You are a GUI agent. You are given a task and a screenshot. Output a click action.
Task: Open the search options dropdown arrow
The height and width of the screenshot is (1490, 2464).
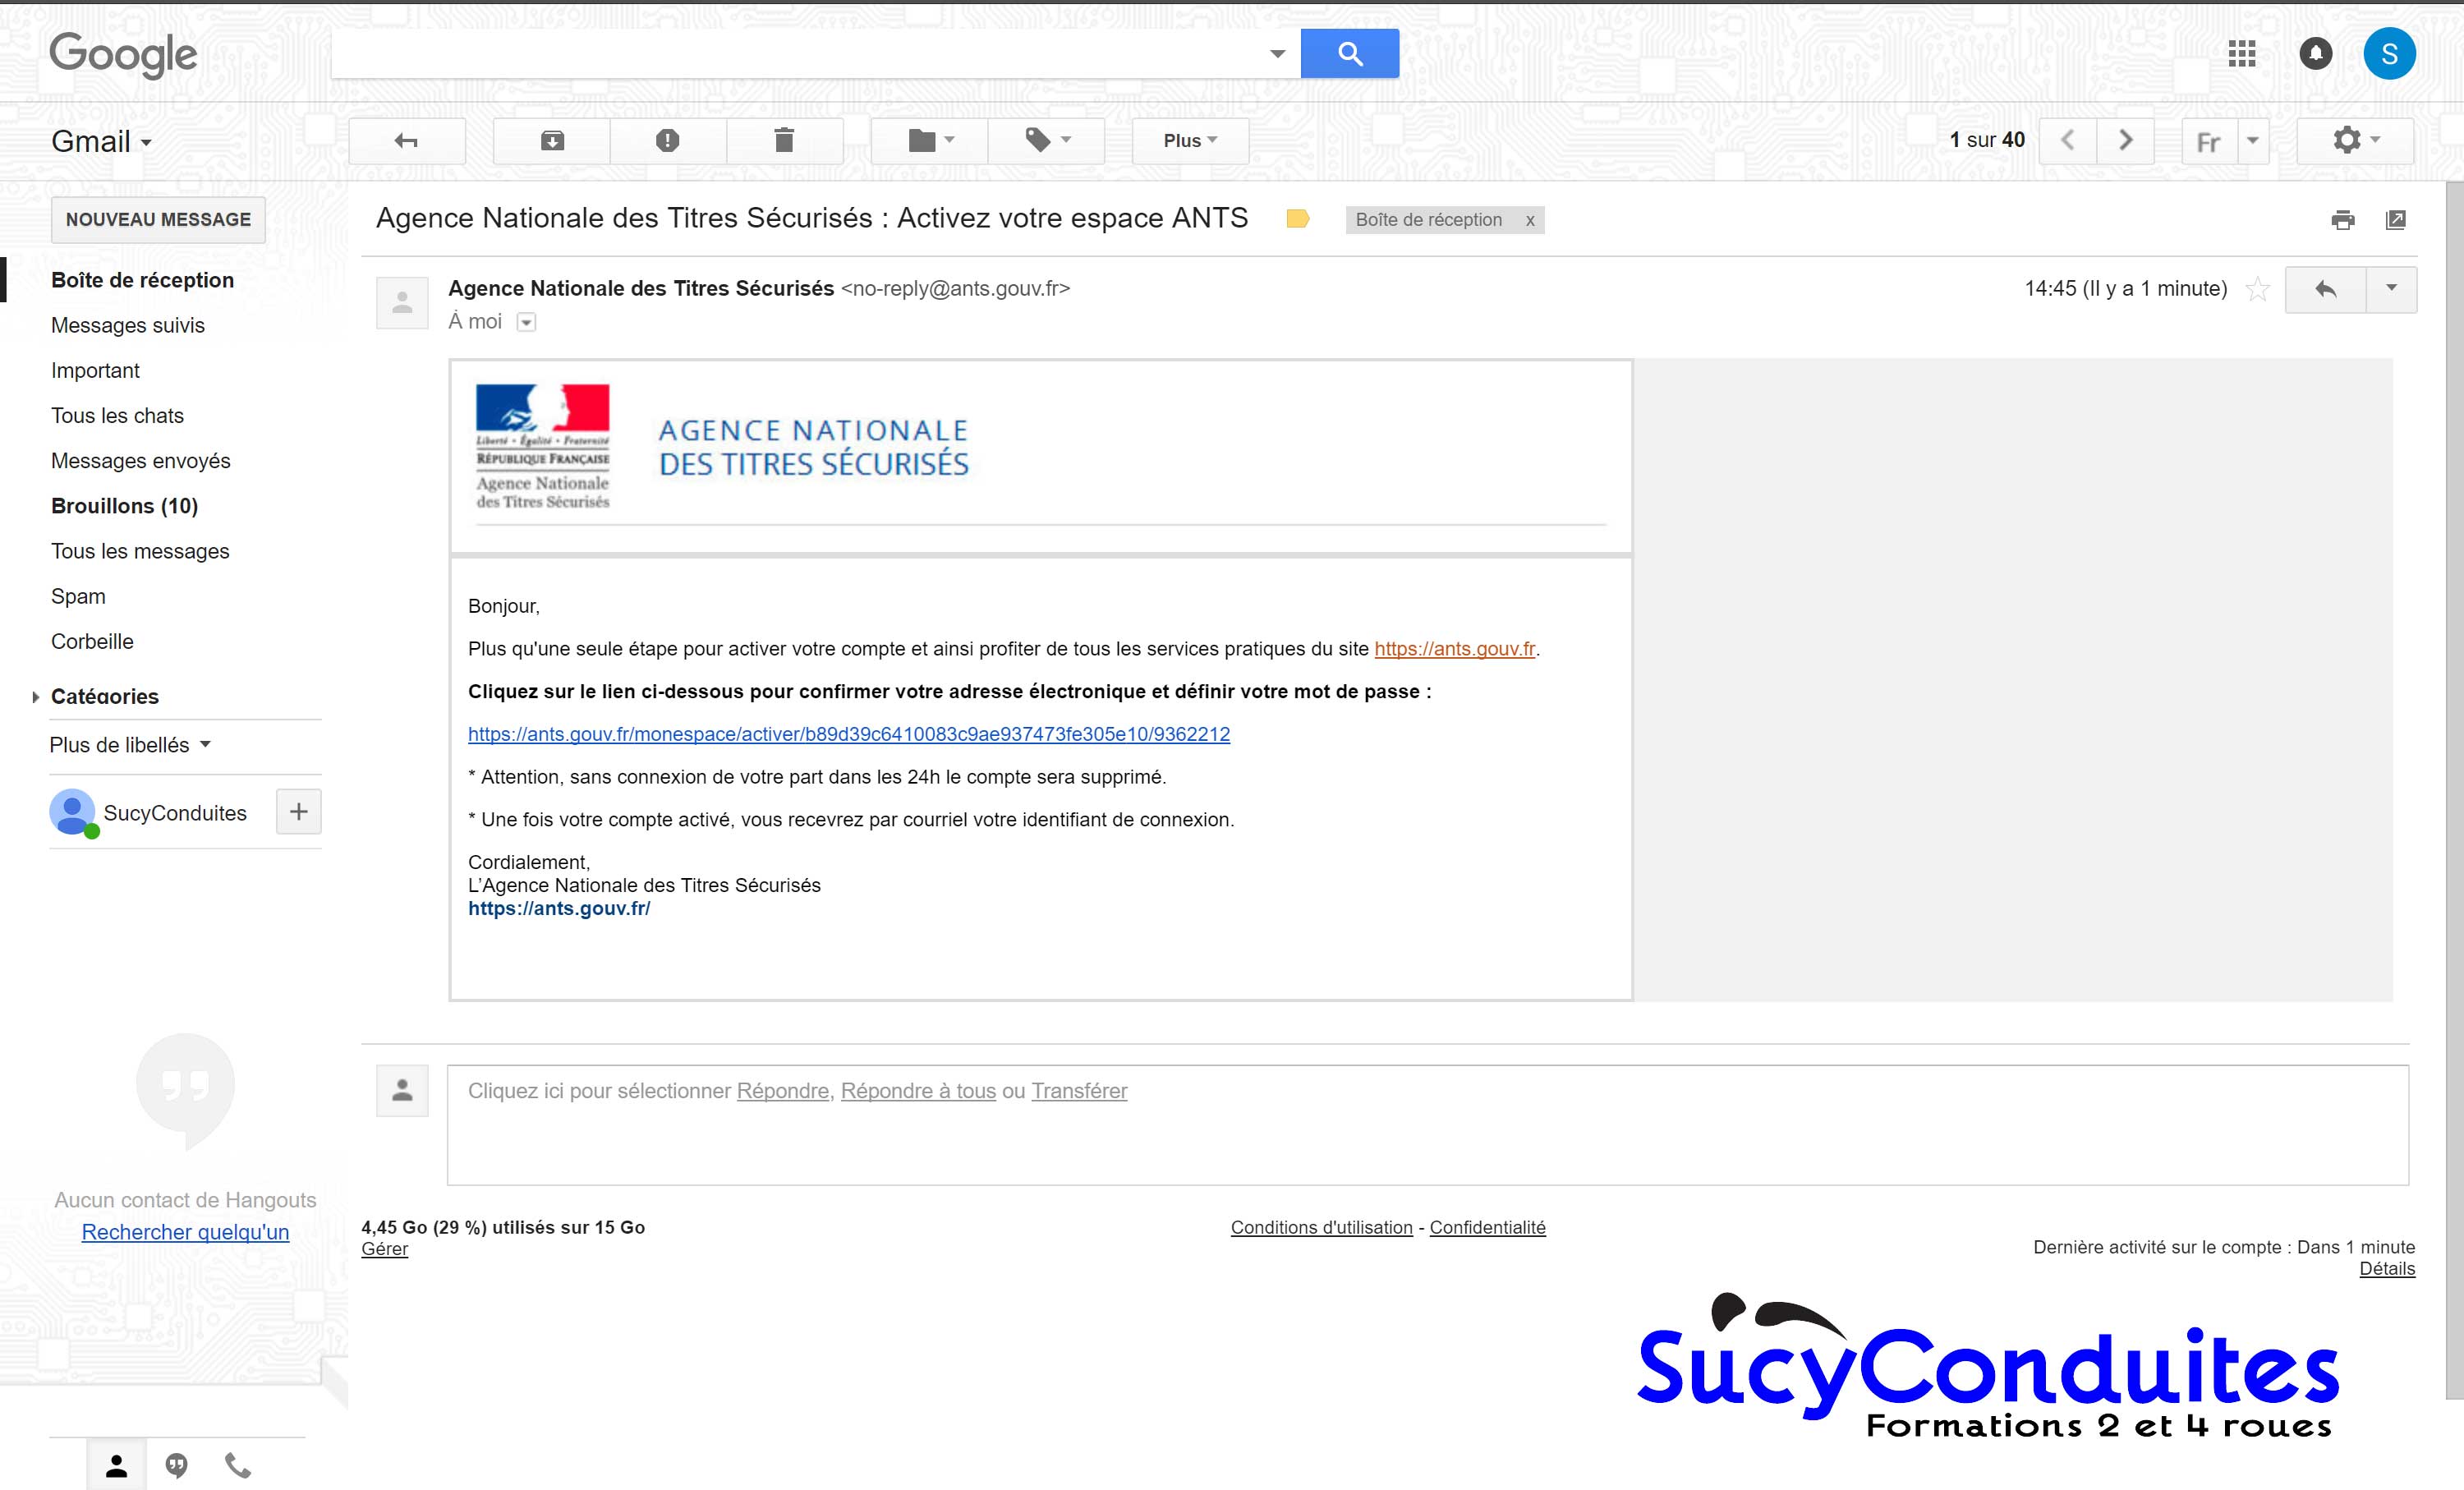[1277, 54]
